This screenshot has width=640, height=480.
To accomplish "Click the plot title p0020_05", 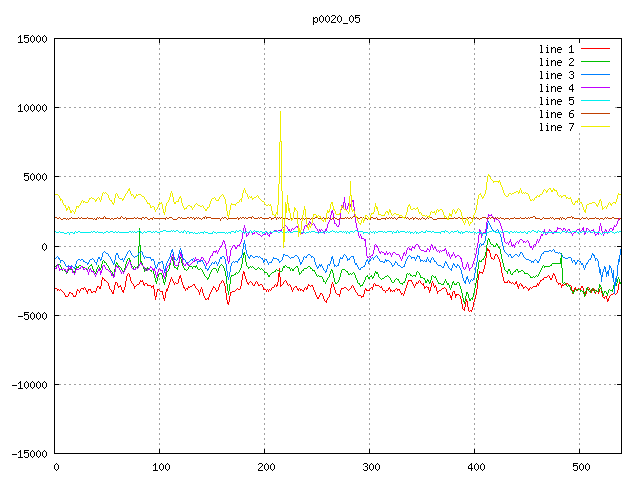I will click(x=336, y=20).
